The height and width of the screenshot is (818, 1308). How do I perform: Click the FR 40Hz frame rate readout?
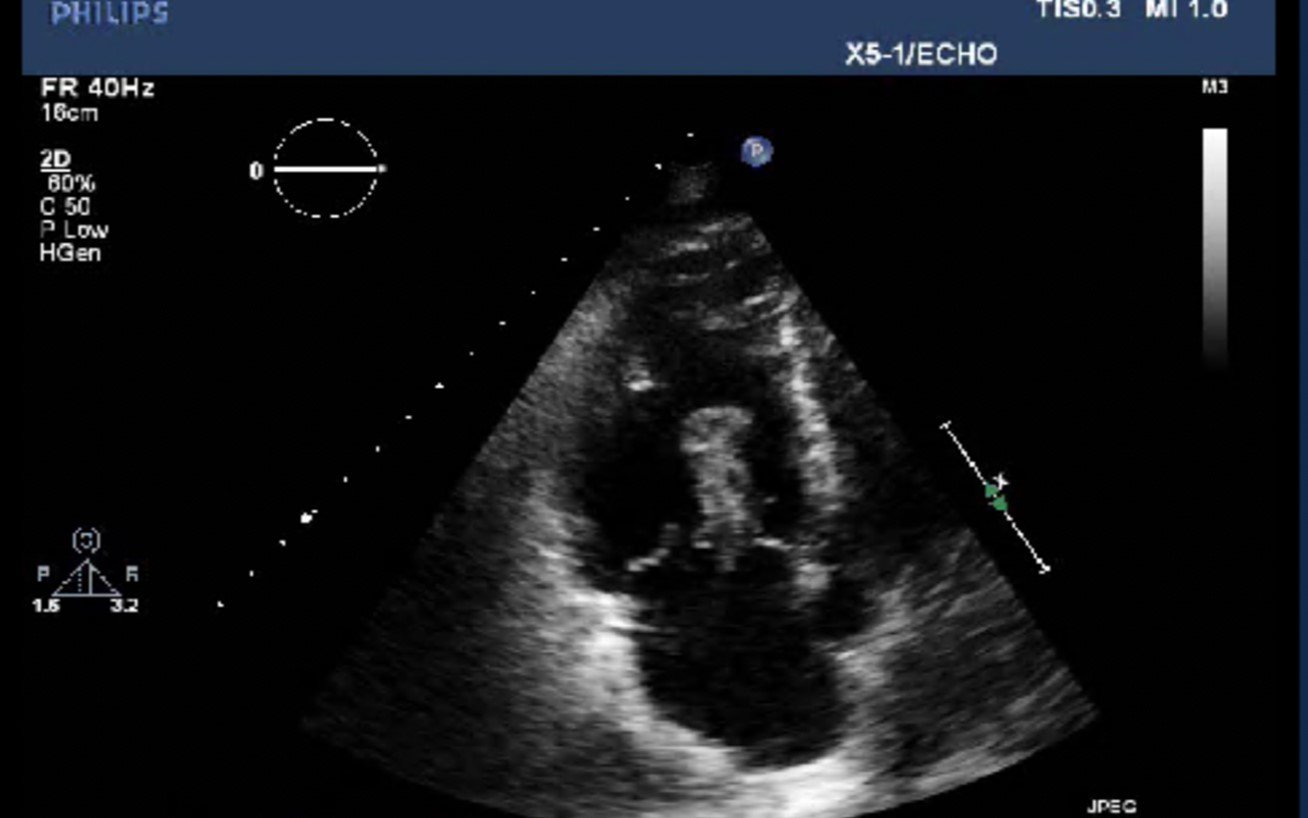(97, 88)
